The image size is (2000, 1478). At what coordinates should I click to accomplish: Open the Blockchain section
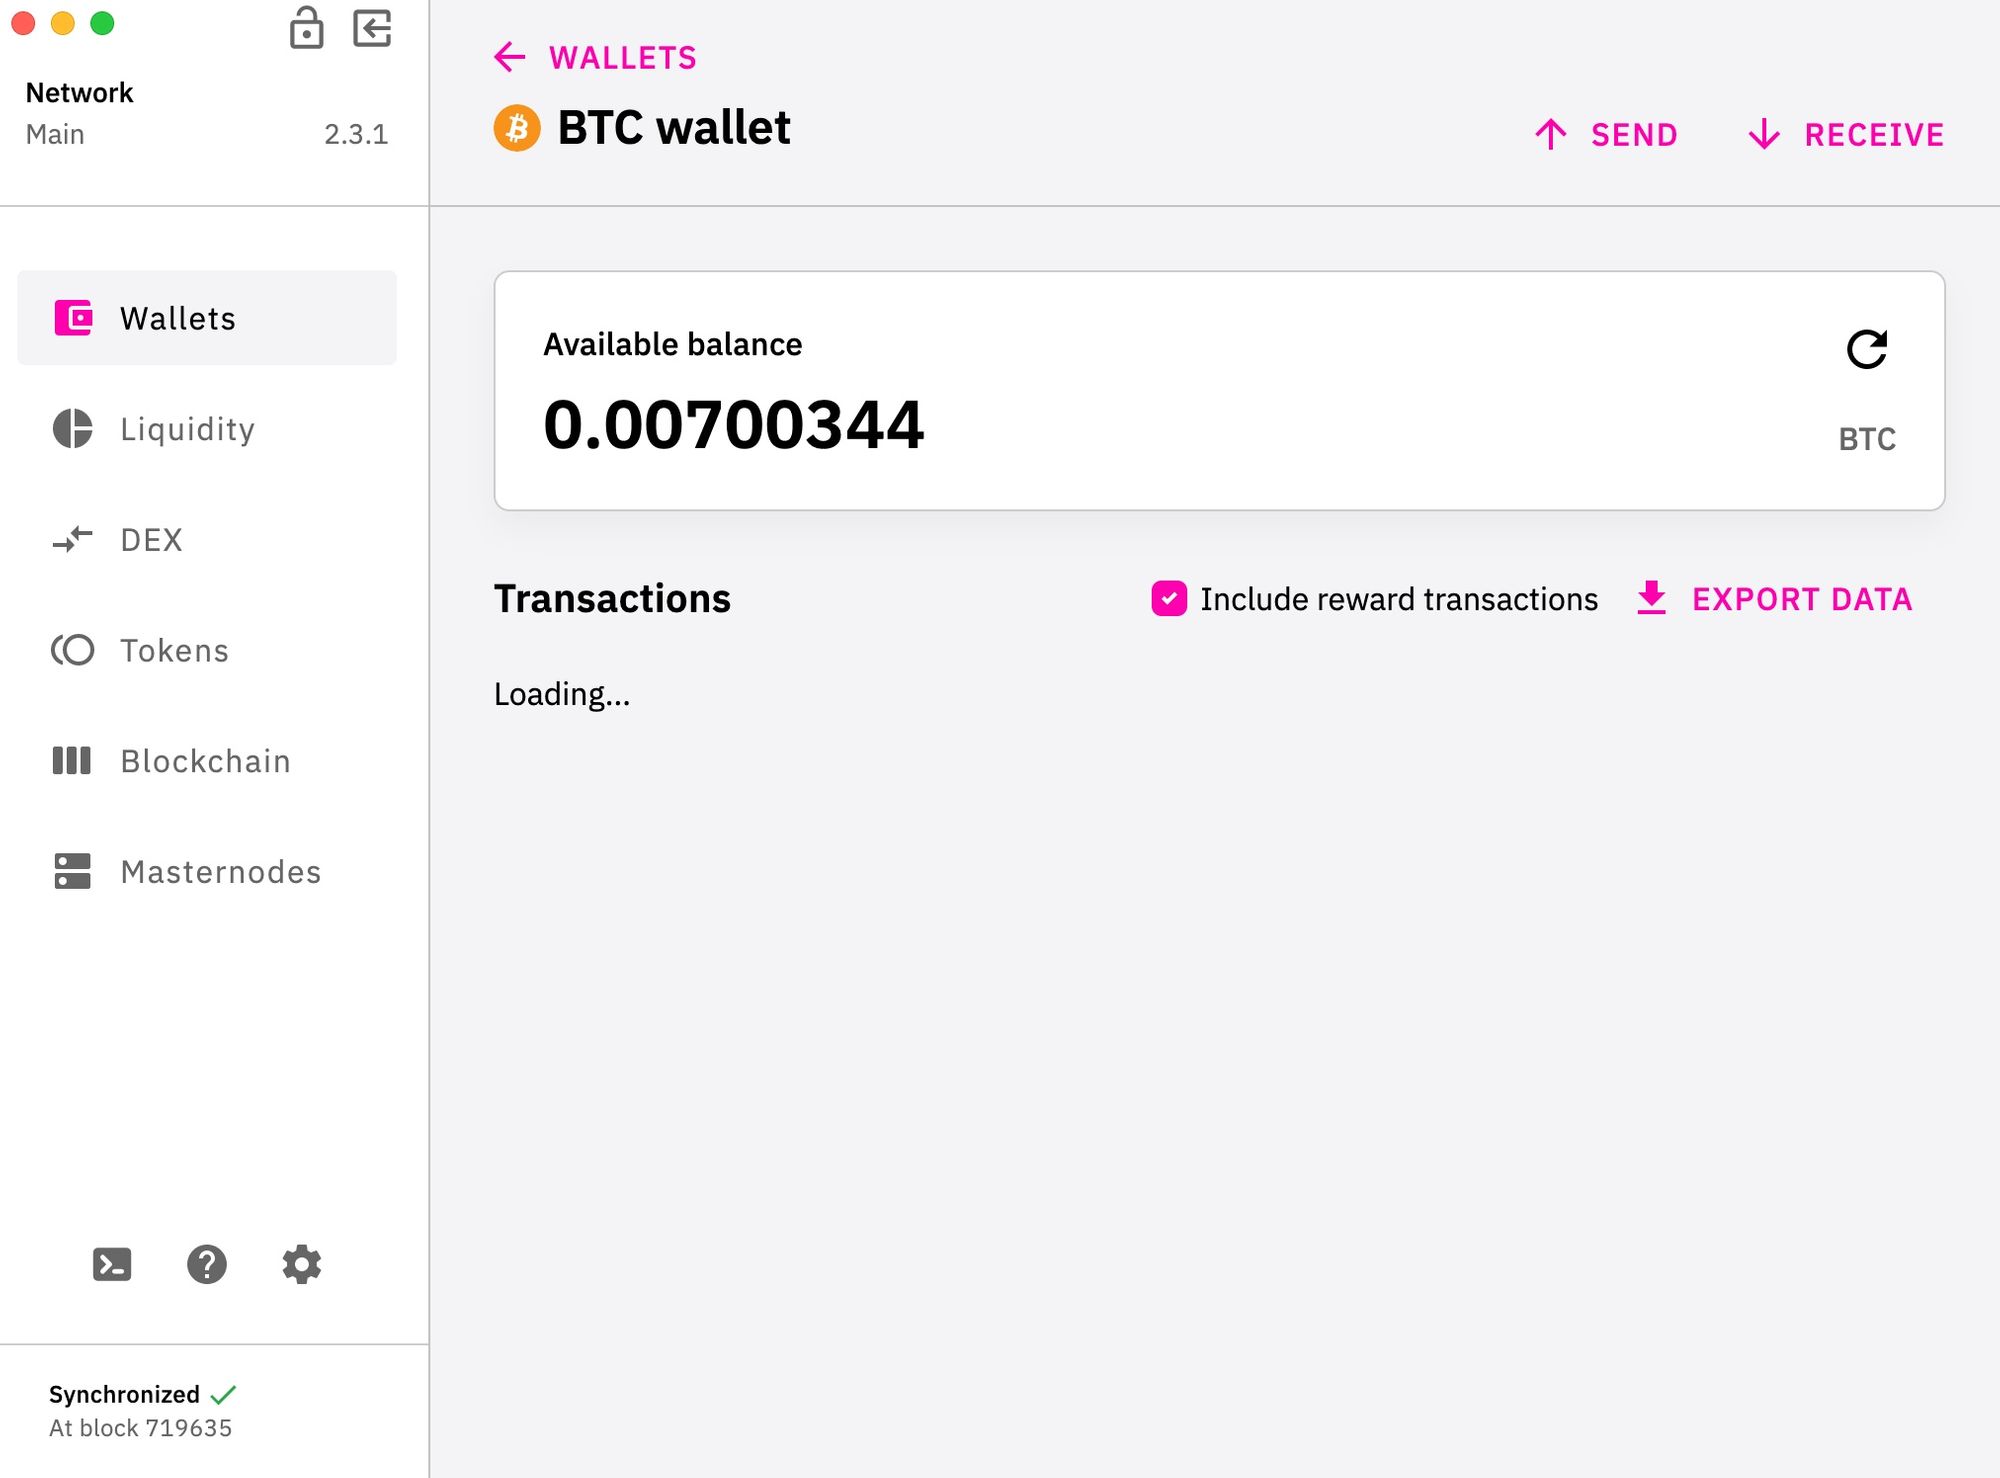[x=207, y=761]
